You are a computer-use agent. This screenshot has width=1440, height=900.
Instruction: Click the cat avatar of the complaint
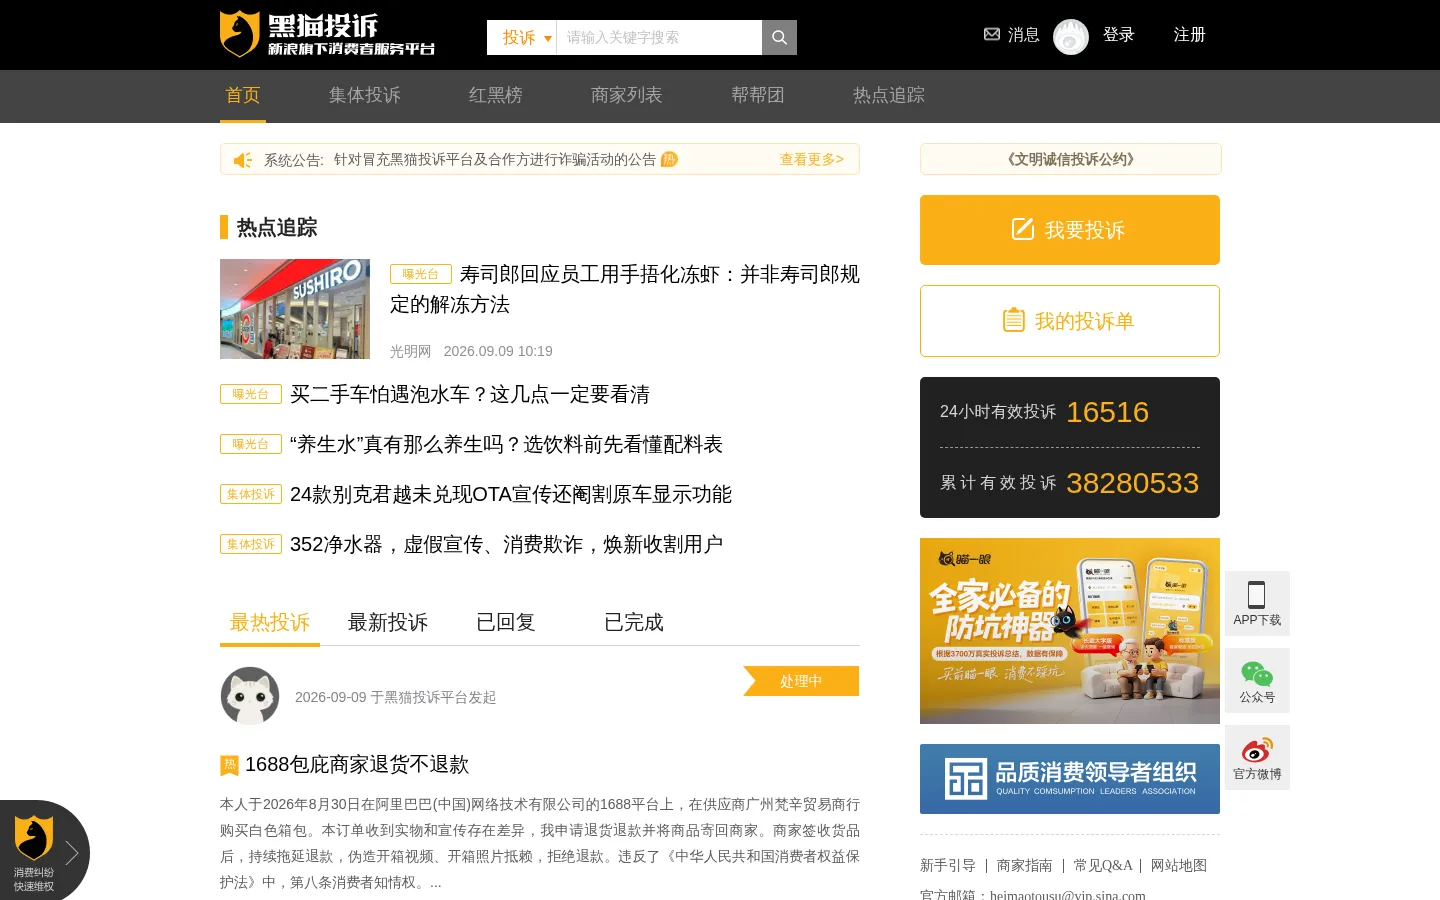[250, 696]
